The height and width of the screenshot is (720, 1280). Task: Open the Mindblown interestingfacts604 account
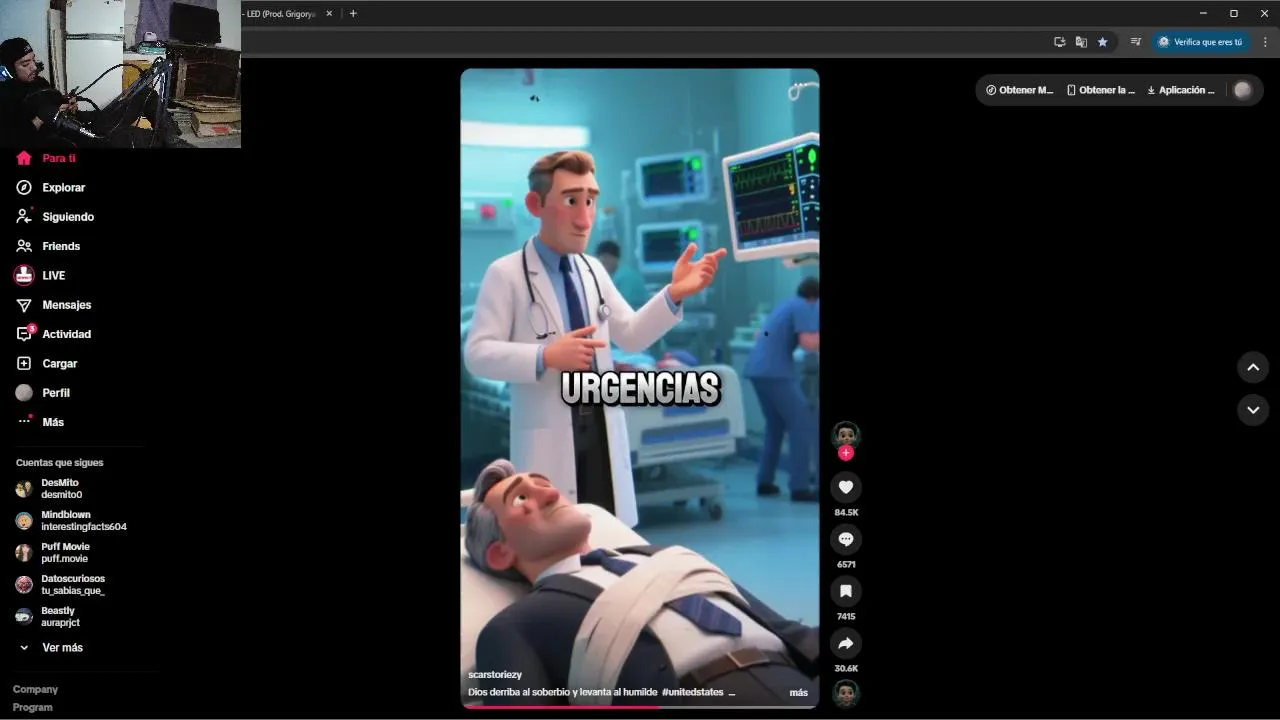click(x=71, y=521)
